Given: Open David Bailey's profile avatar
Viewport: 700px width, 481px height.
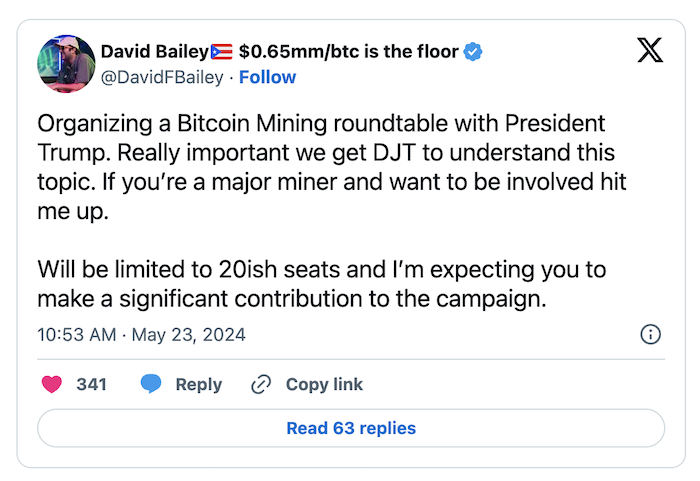Looking at the screenshot, I should 65,63.
